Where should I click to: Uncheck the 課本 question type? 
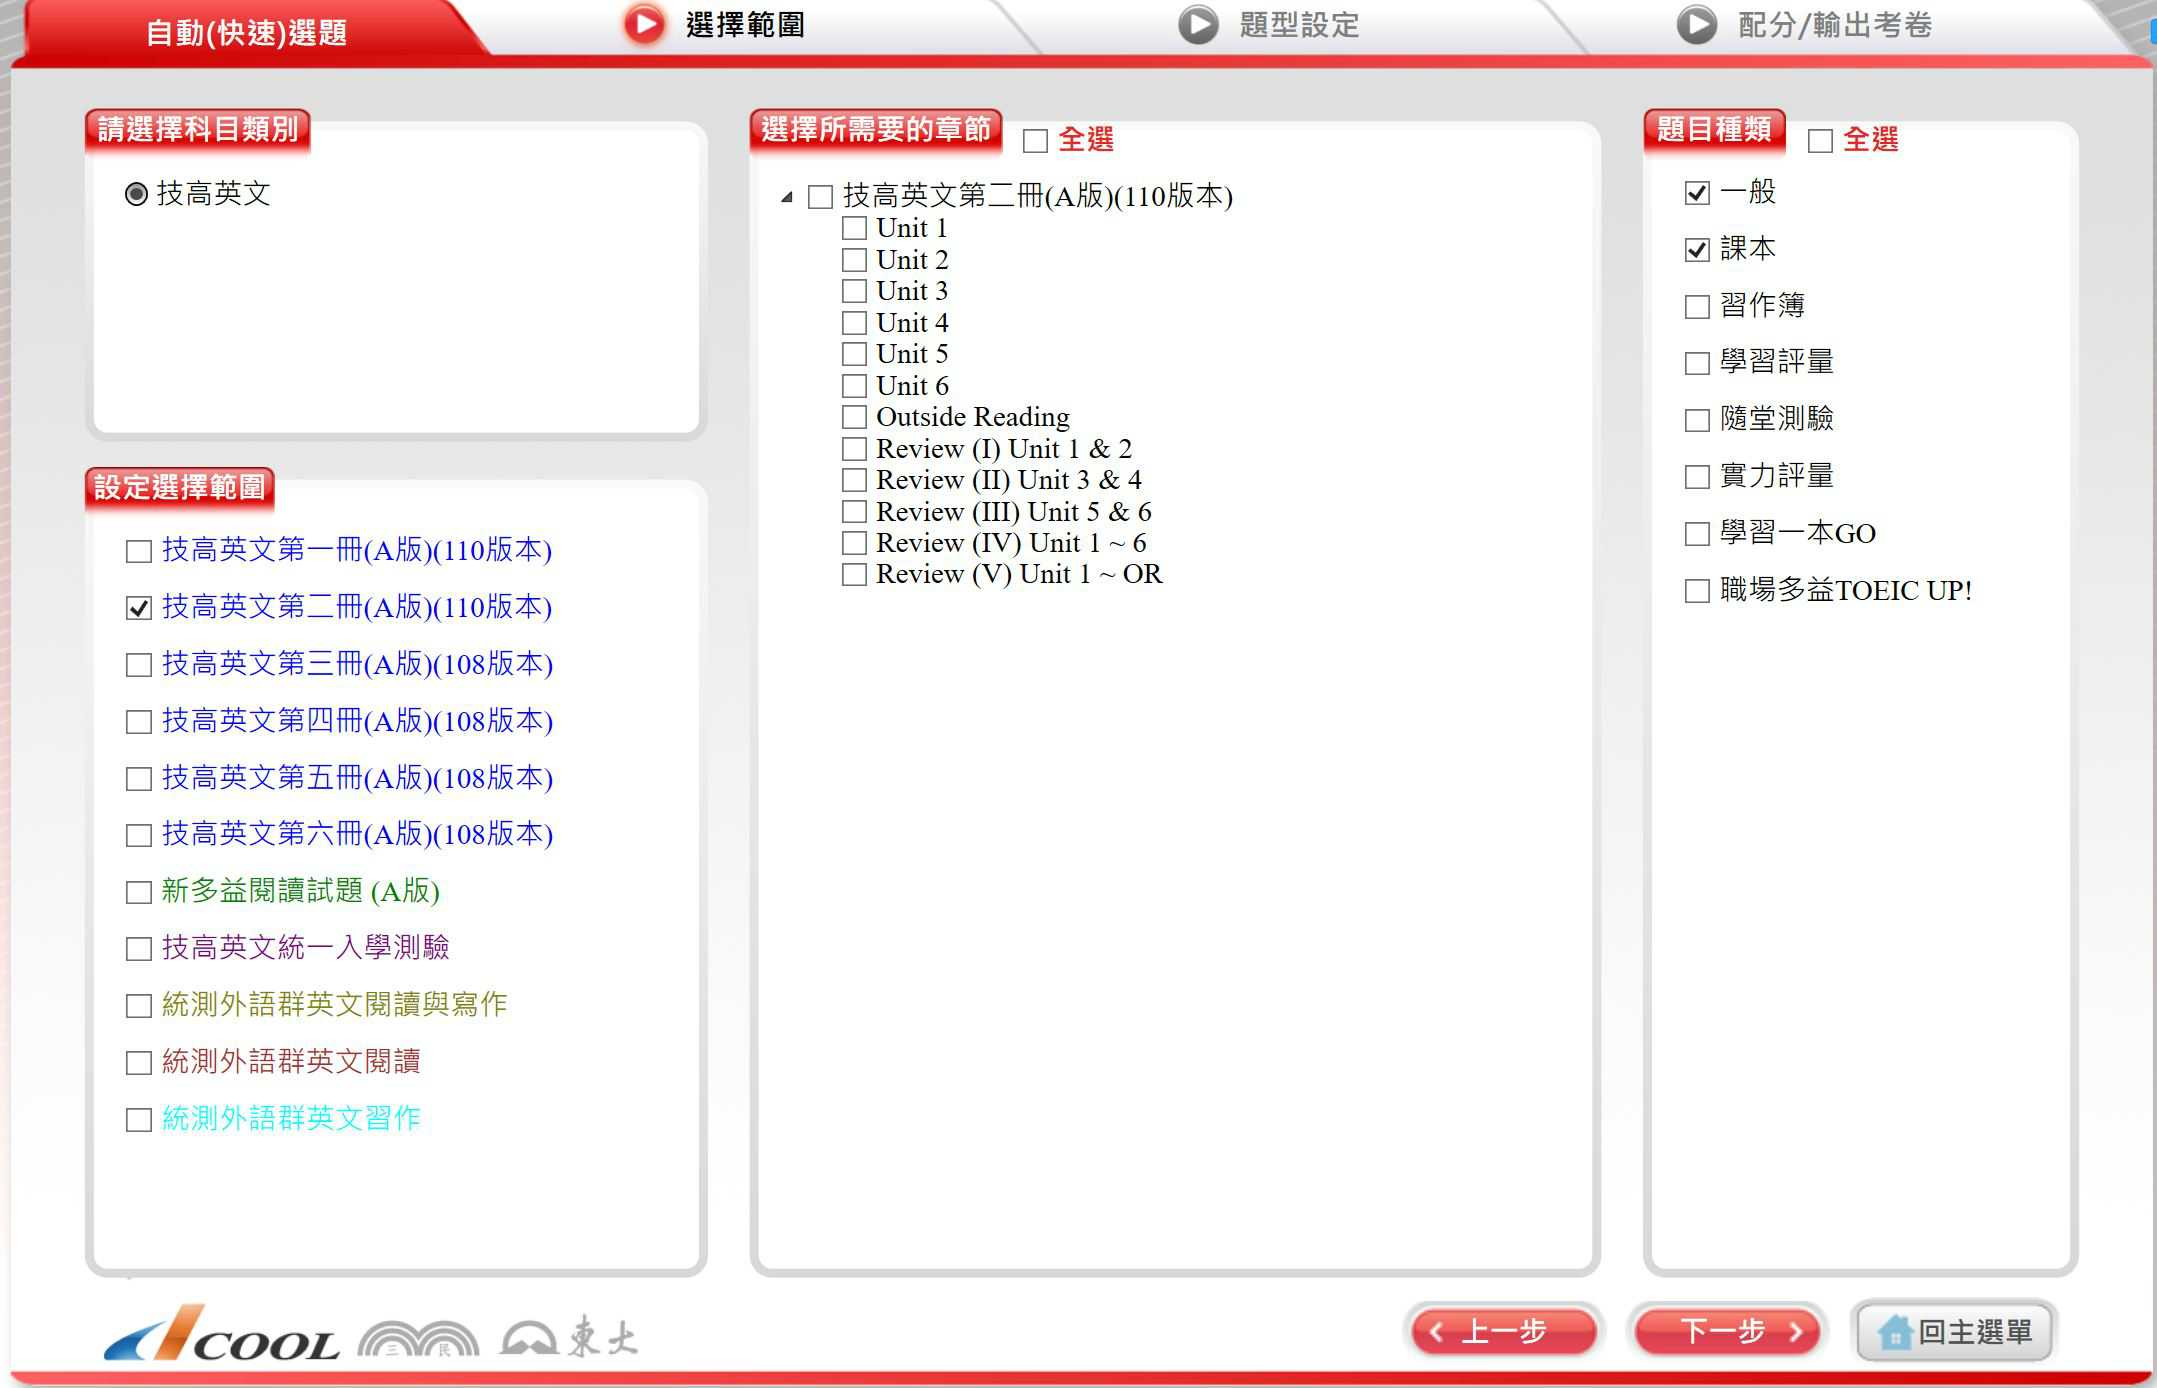tap(1697, 250)
